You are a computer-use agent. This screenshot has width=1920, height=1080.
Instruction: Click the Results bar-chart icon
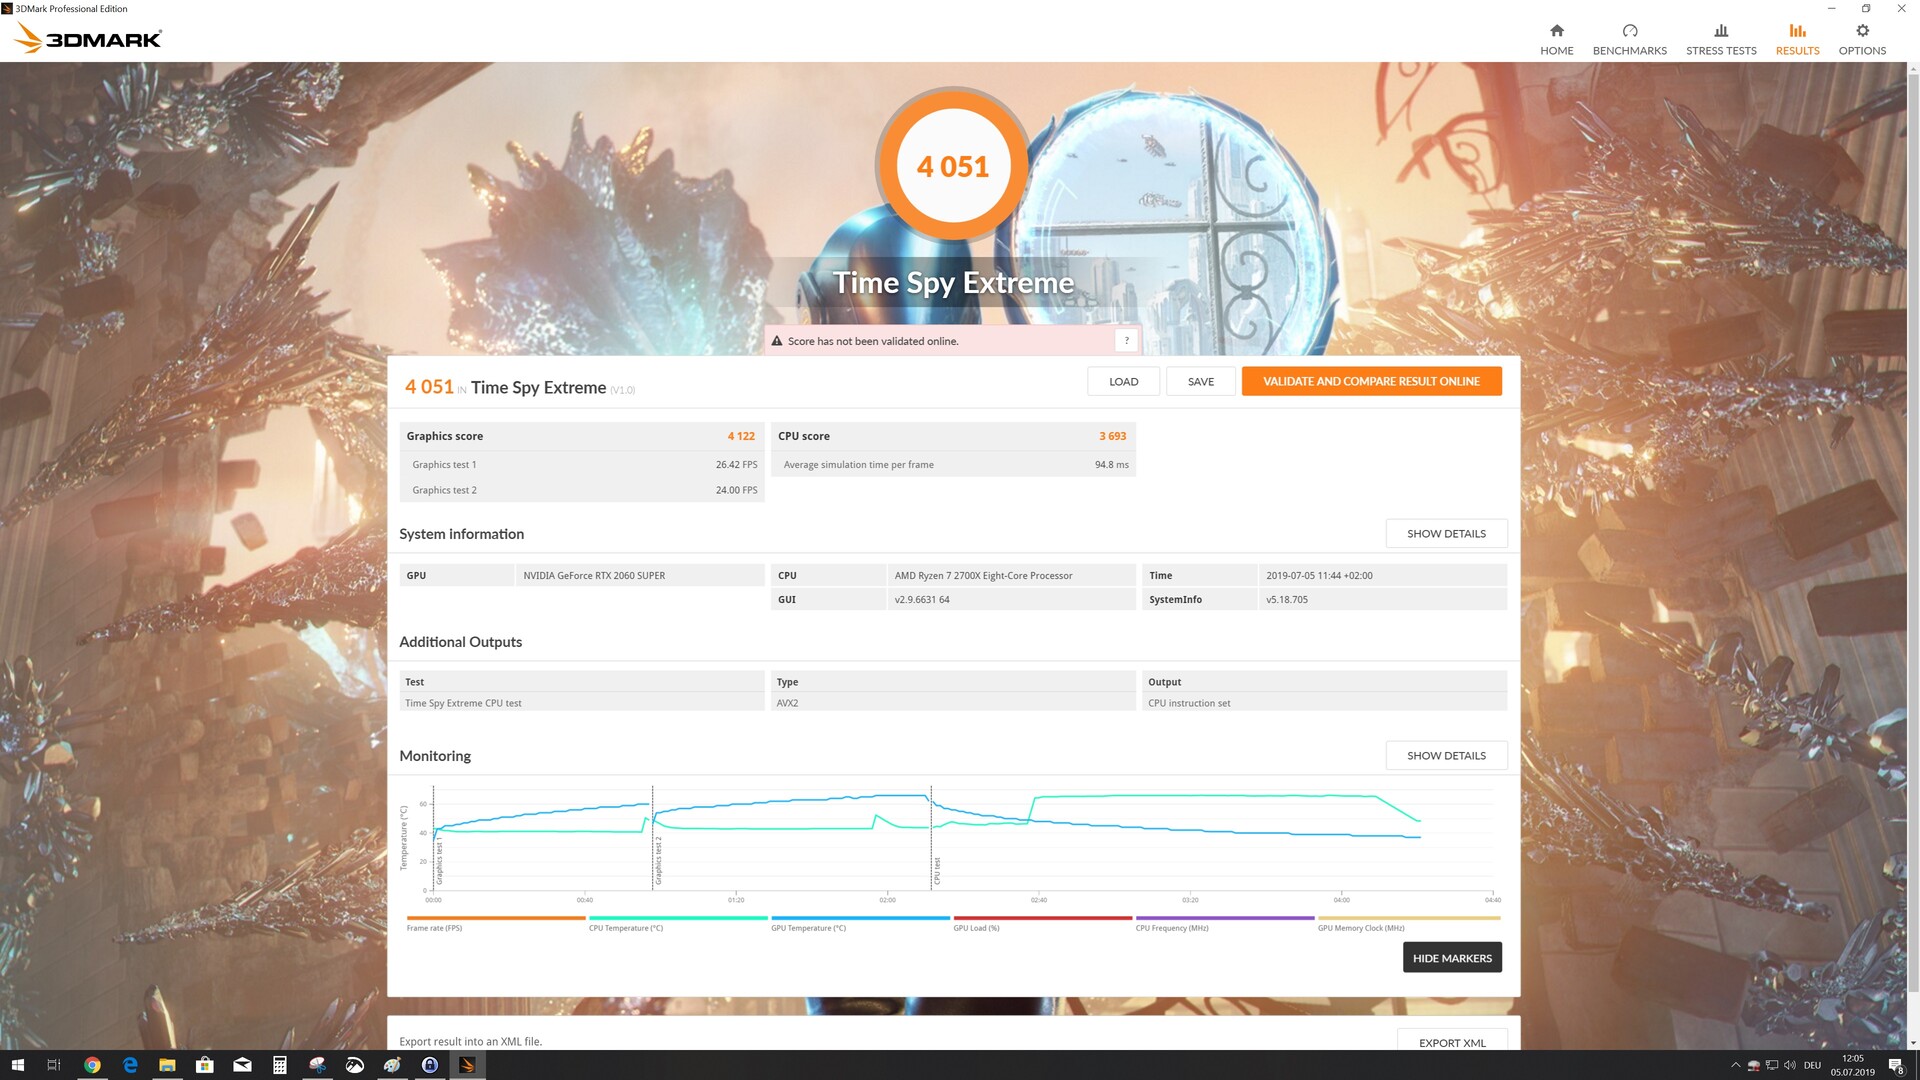1797,31
